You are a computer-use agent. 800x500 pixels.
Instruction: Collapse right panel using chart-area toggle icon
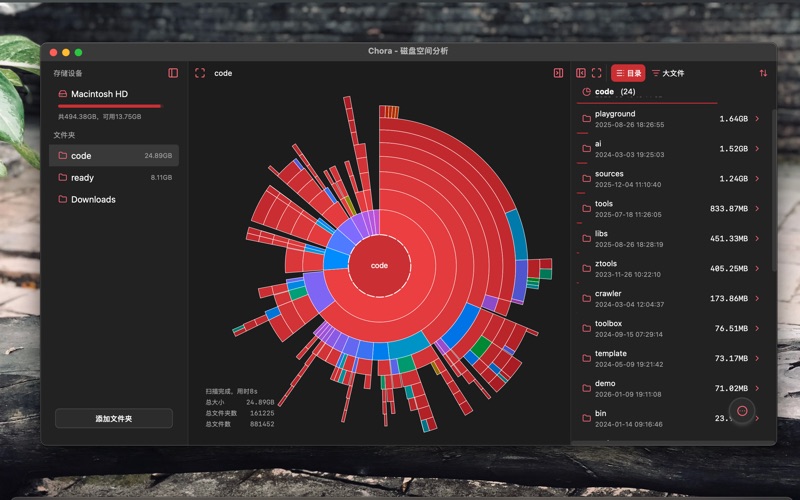558,73
